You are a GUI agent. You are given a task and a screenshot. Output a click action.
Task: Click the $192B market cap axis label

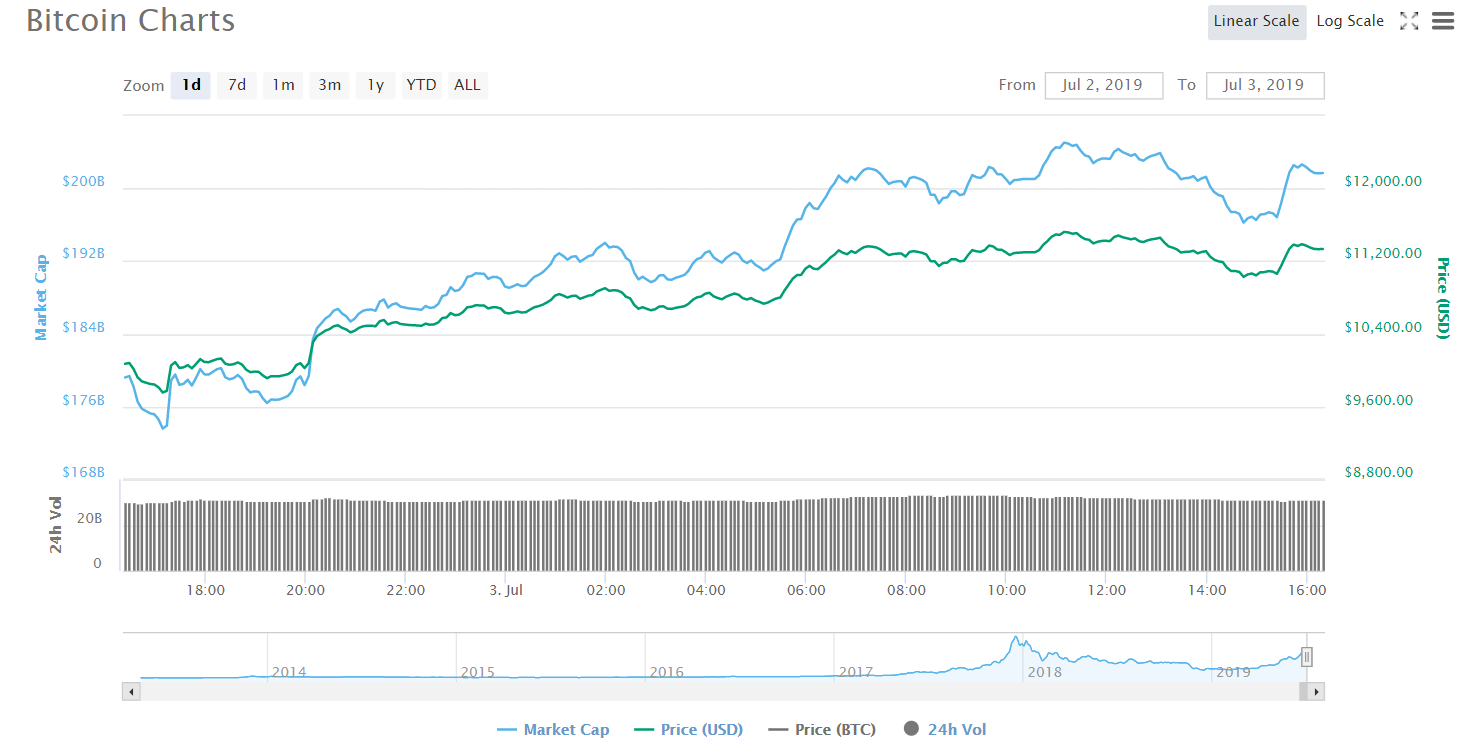click(83, 253)
